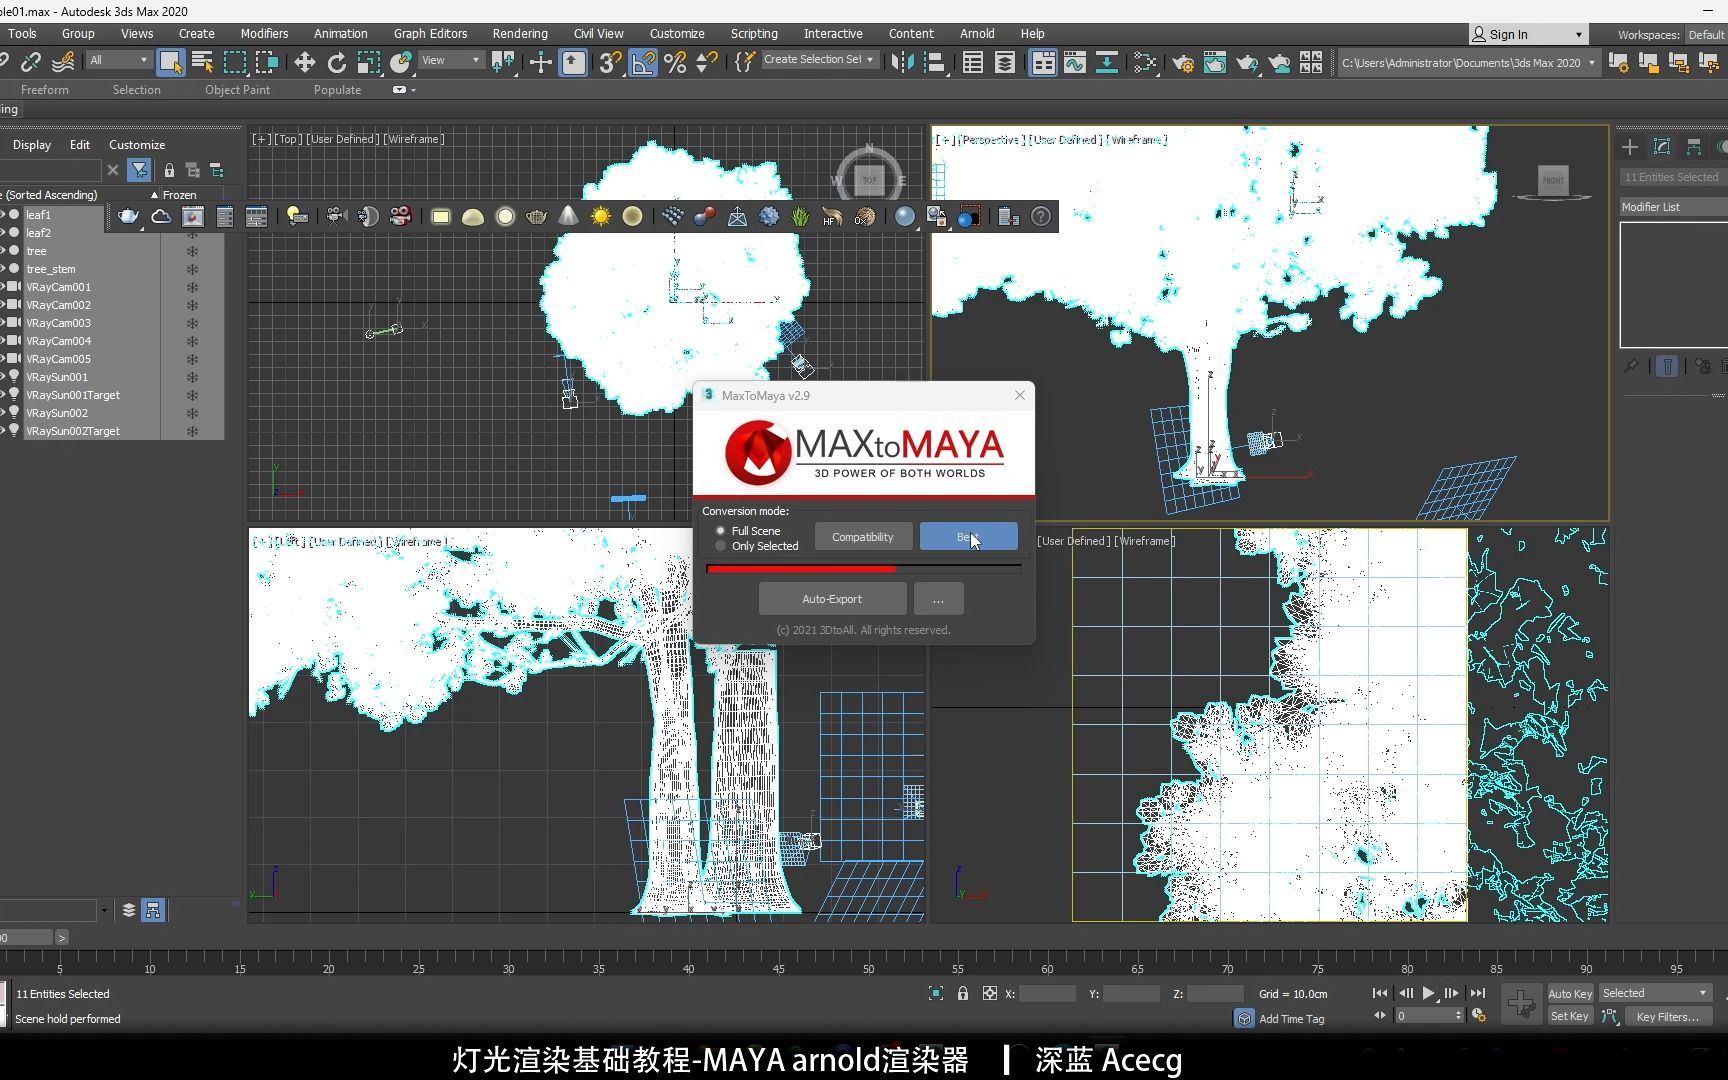Click X coordinate input field
Screen dimensions: 1728x1080
pos(1047,993)
